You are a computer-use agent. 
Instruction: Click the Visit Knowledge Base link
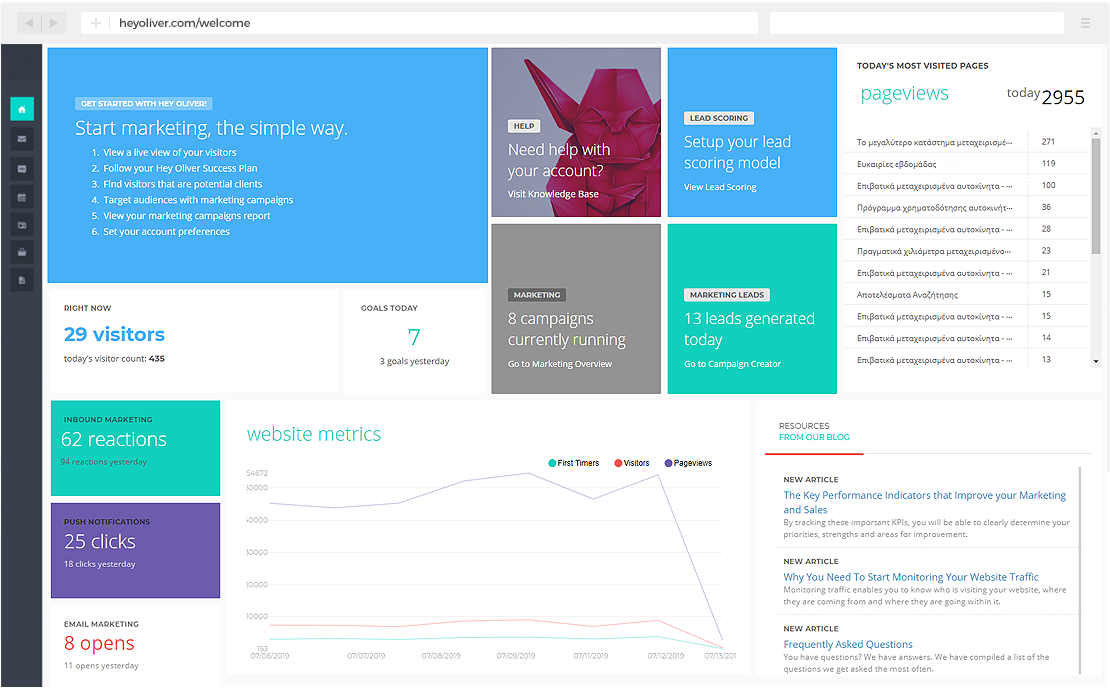coord(553,194)
